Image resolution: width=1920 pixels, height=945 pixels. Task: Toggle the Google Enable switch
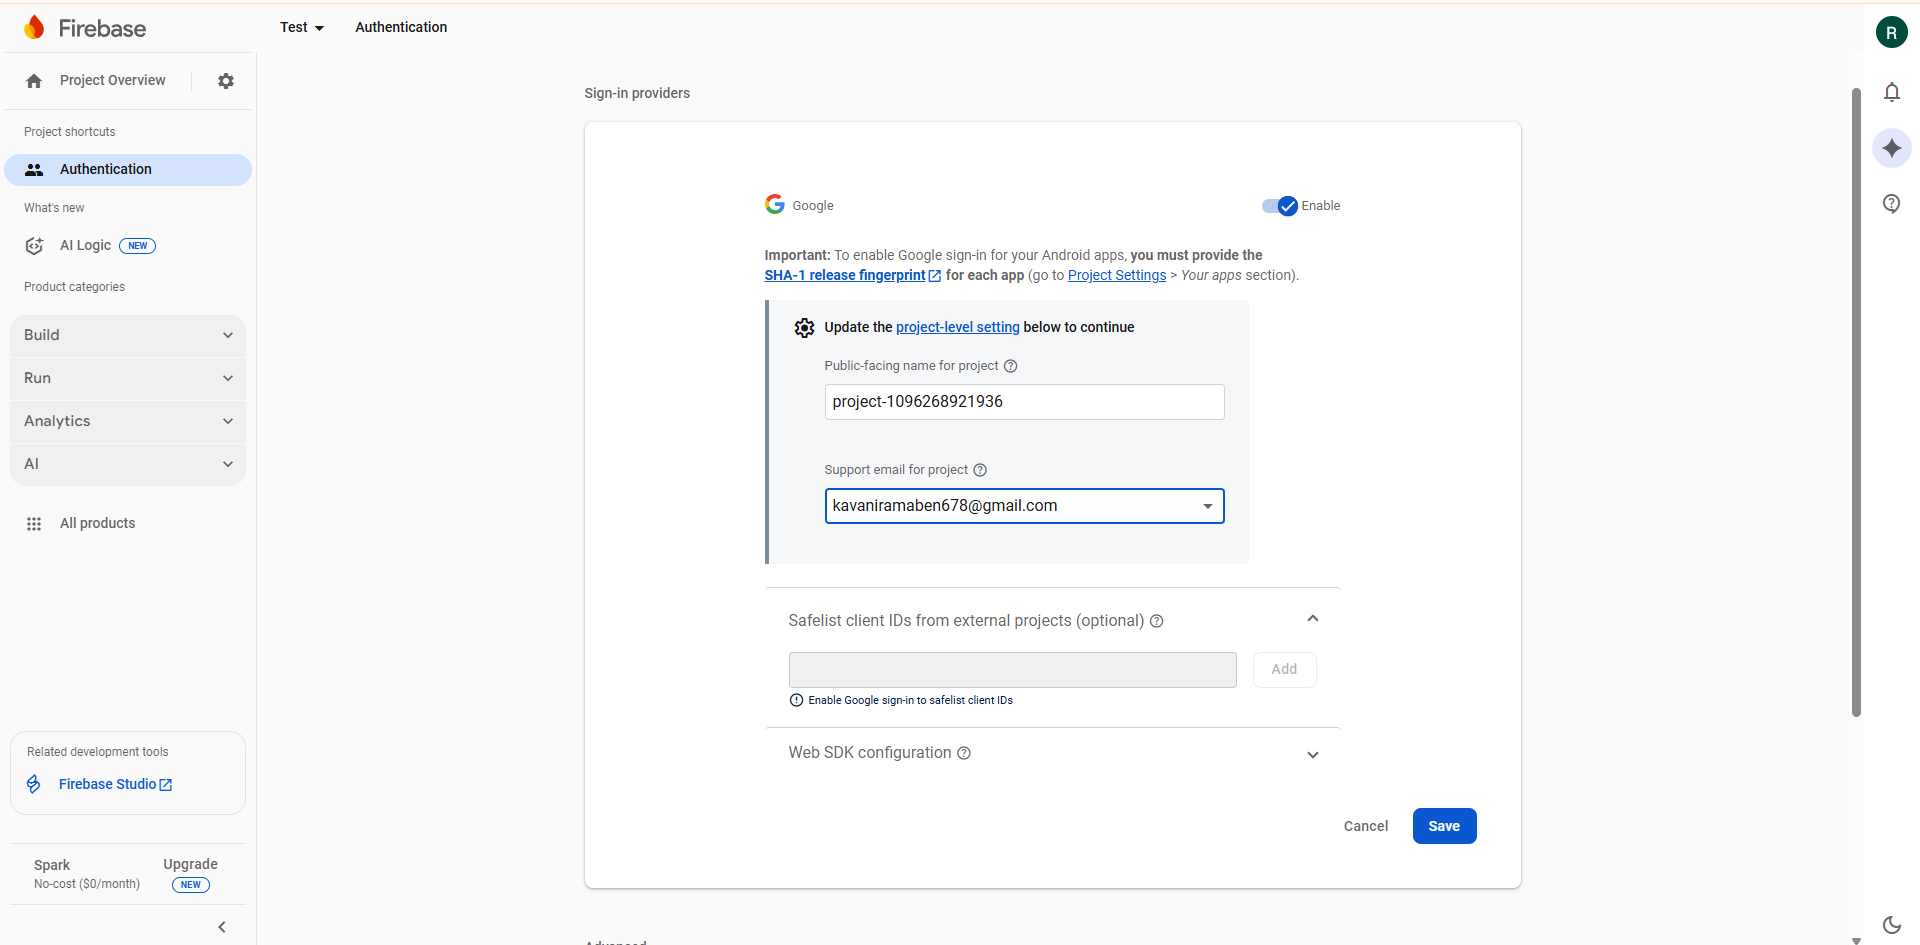(x=1280, y=206)
